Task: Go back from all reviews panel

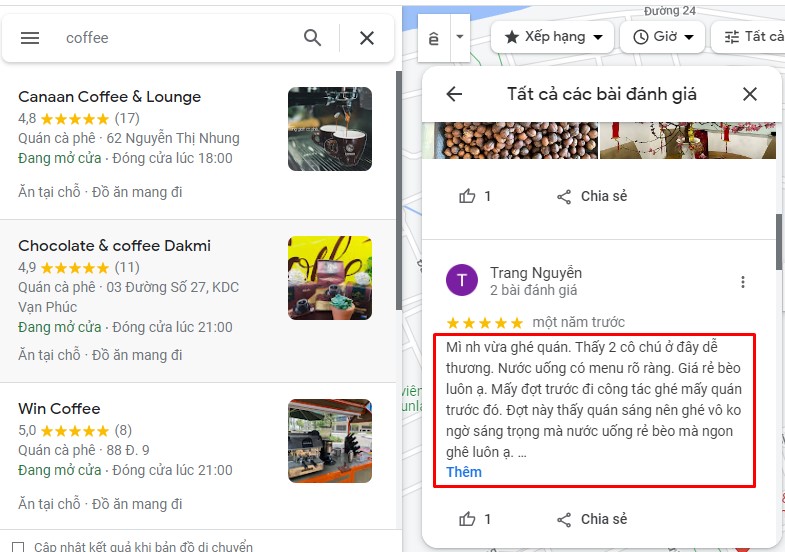Action: [454, 94]
